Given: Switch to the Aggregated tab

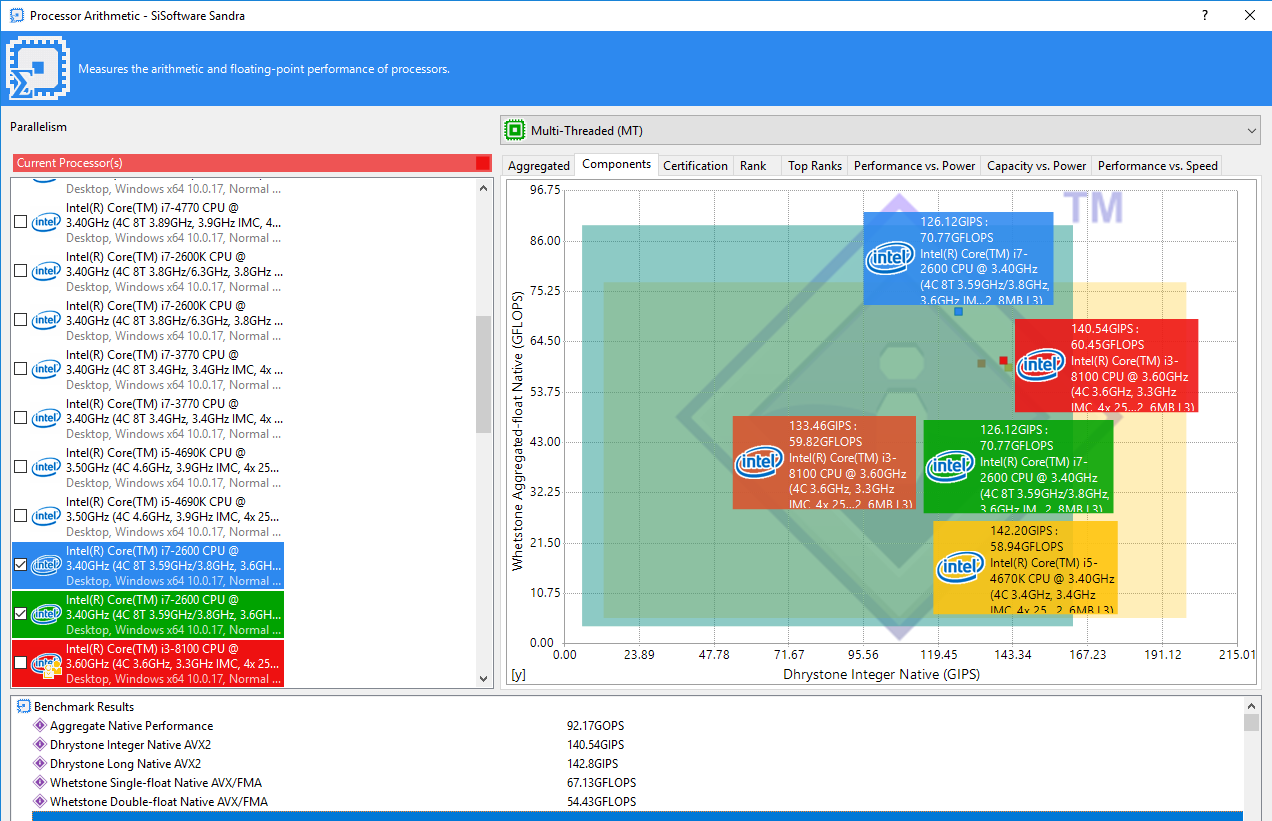Looking at the screenshot, I should [538, 166].
